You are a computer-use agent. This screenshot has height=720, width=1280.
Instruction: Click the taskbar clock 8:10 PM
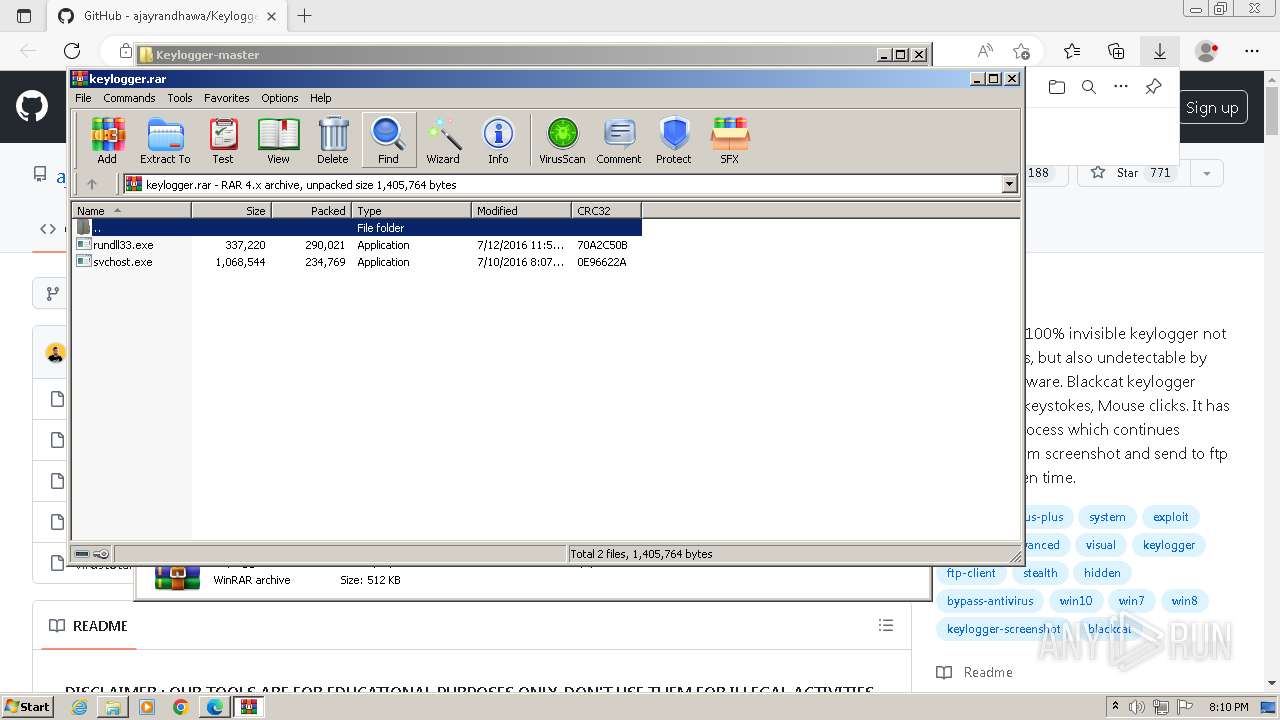coord(1228,707)
